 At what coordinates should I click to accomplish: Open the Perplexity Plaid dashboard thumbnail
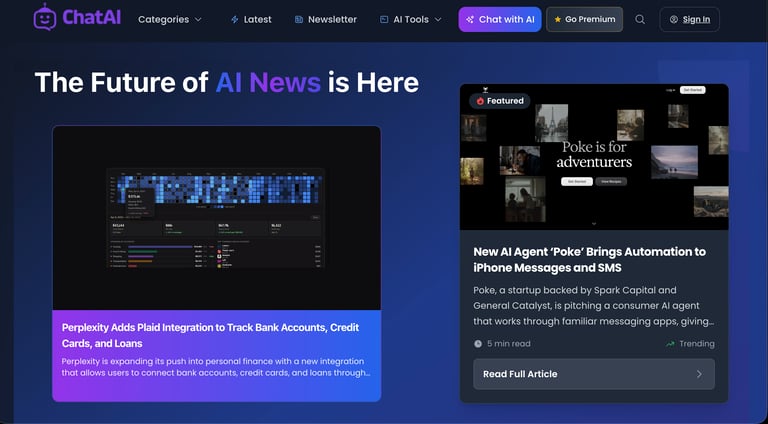pos(216,218)
